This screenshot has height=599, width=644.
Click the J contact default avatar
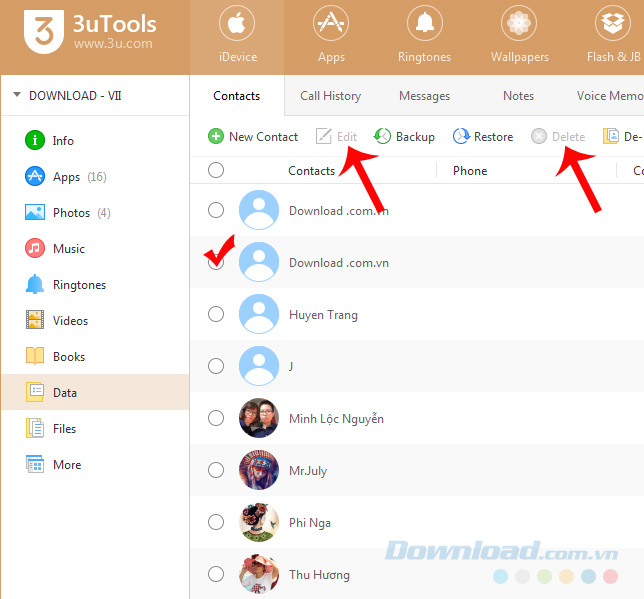click(x=259, y=366)
